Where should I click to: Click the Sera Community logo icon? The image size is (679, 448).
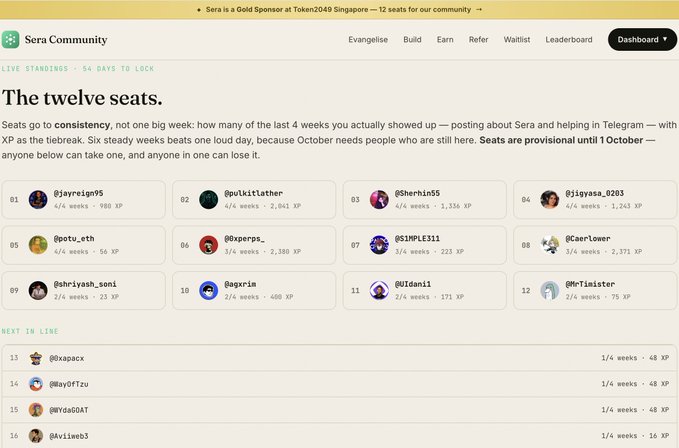[x=10, y=39]
